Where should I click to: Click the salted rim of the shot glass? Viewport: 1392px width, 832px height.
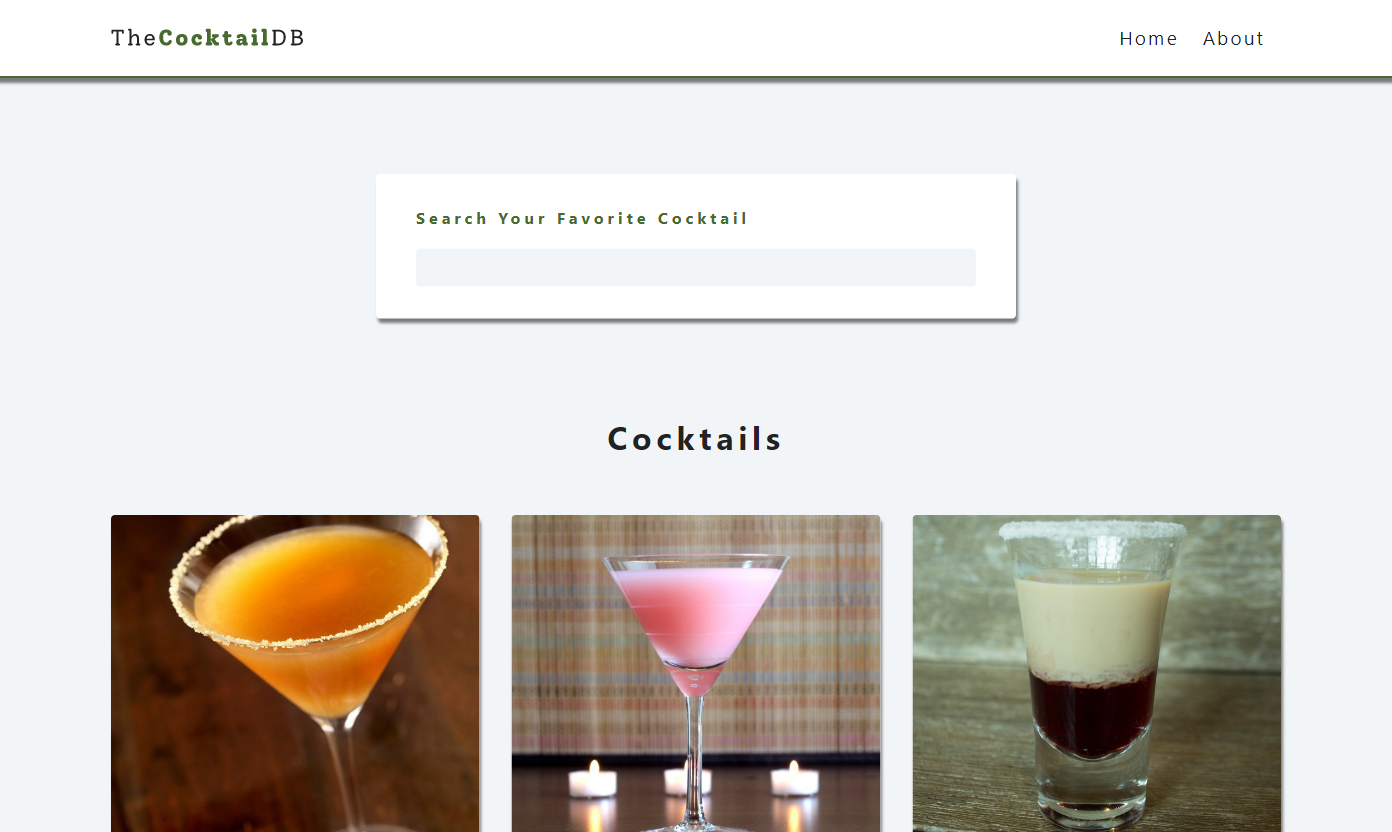tap(1093, 531)
